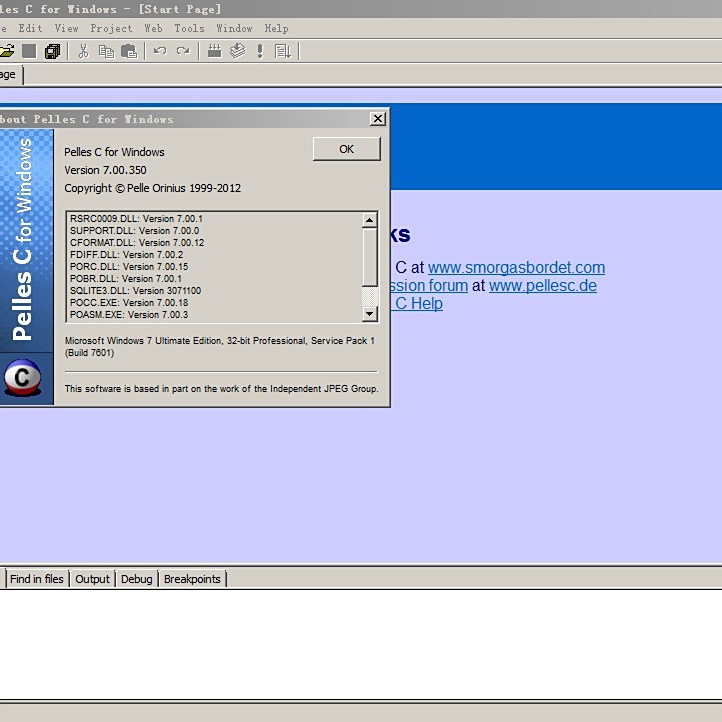Viewport: 722px width, 722px height.
Task: Open the Project menu
Action: (111, 29)
